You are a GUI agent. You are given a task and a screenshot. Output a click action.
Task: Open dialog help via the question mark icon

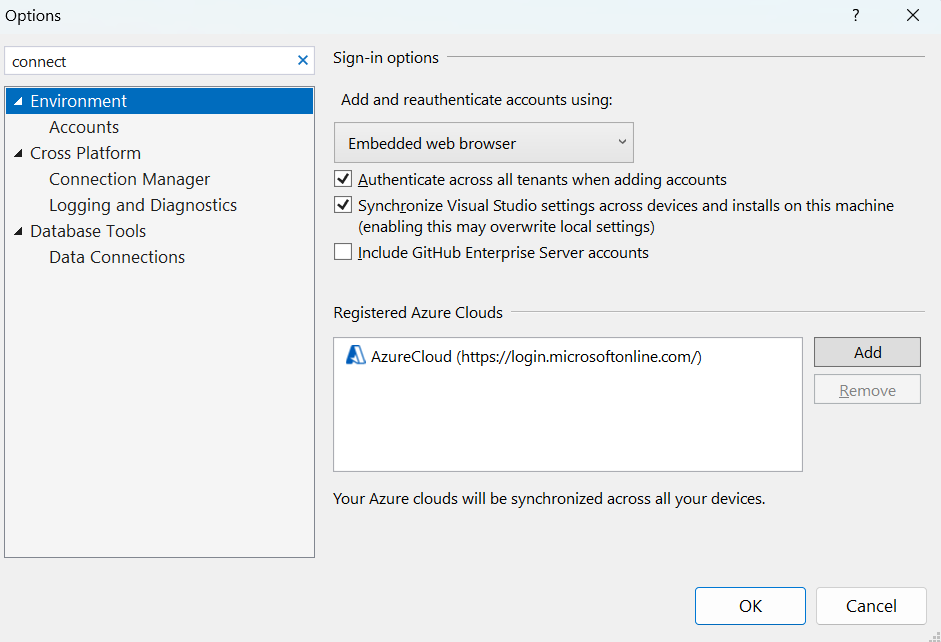tap(855, 15)
